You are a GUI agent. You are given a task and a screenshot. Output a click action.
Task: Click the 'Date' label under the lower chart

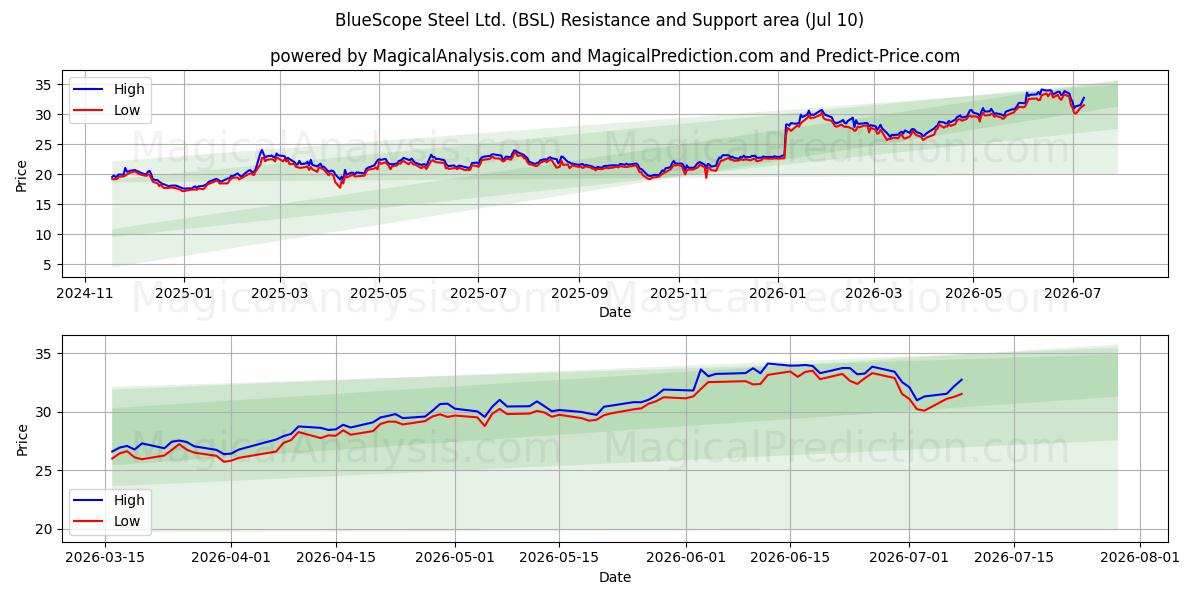[x=614, y=578]
